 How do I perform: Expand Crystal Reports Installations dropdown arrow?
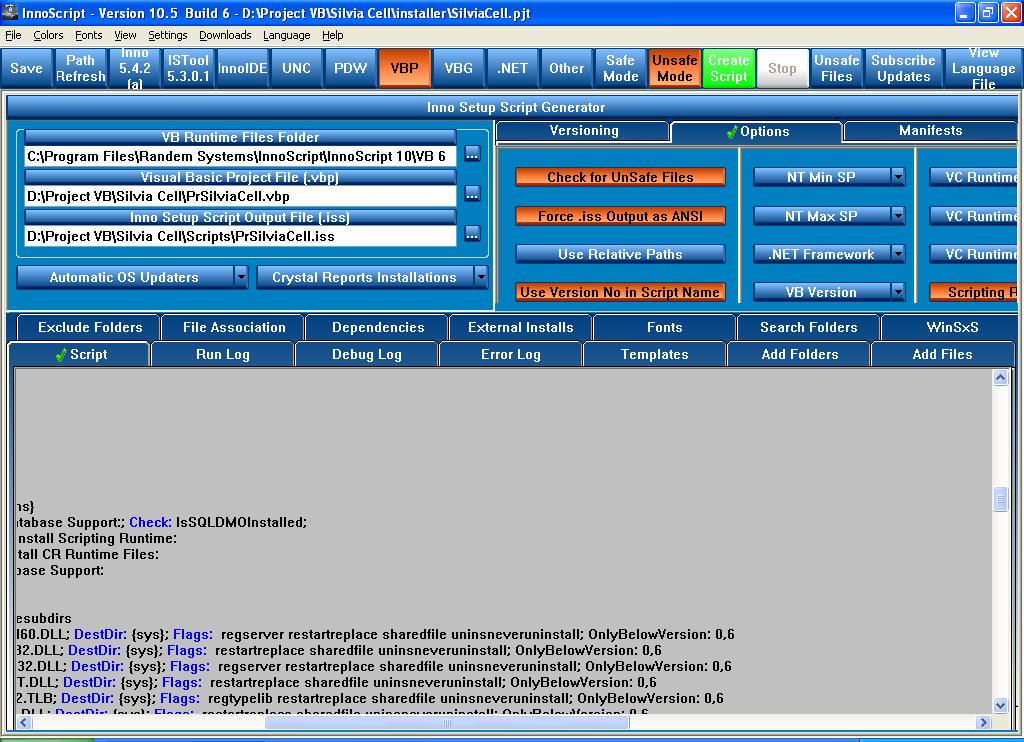click(x=481, y=277)
